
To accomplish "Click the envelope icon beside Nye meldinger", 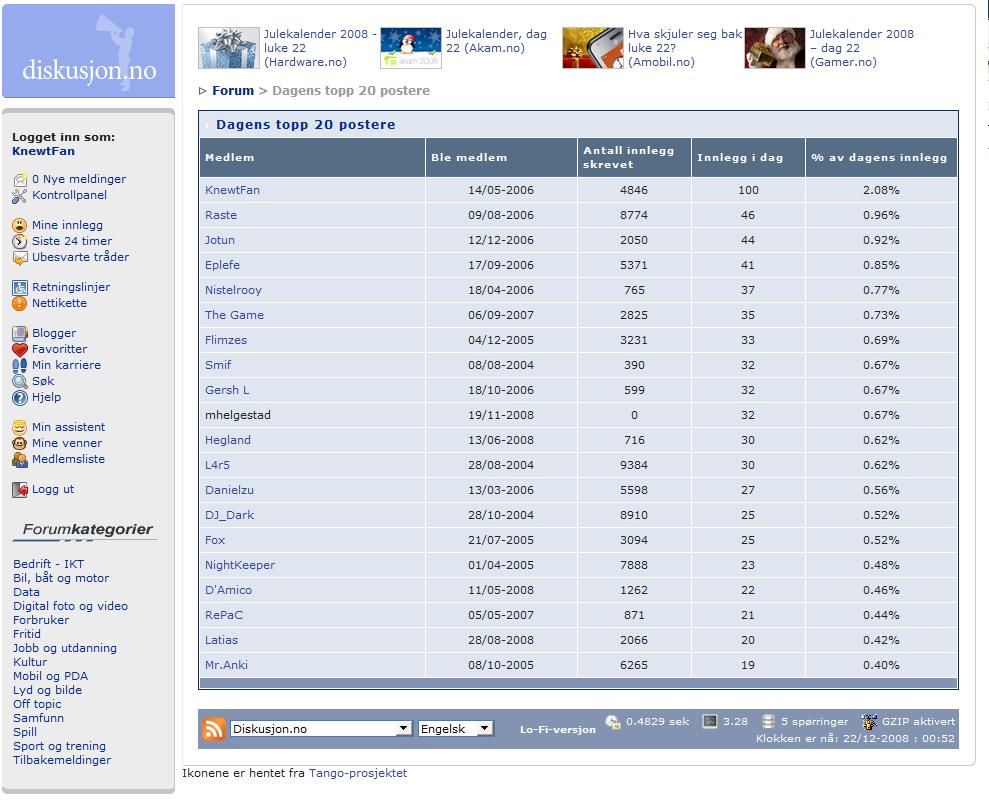I will [x=20, y=180].
